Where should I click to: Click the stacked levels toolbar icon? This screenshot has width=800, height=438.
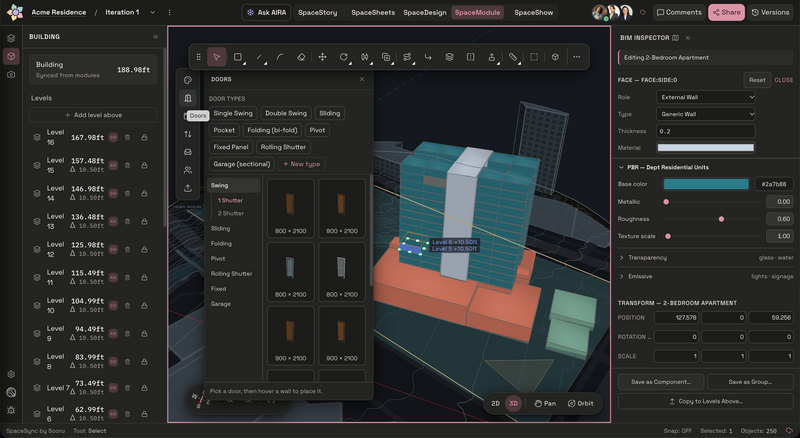pos(449,57)
